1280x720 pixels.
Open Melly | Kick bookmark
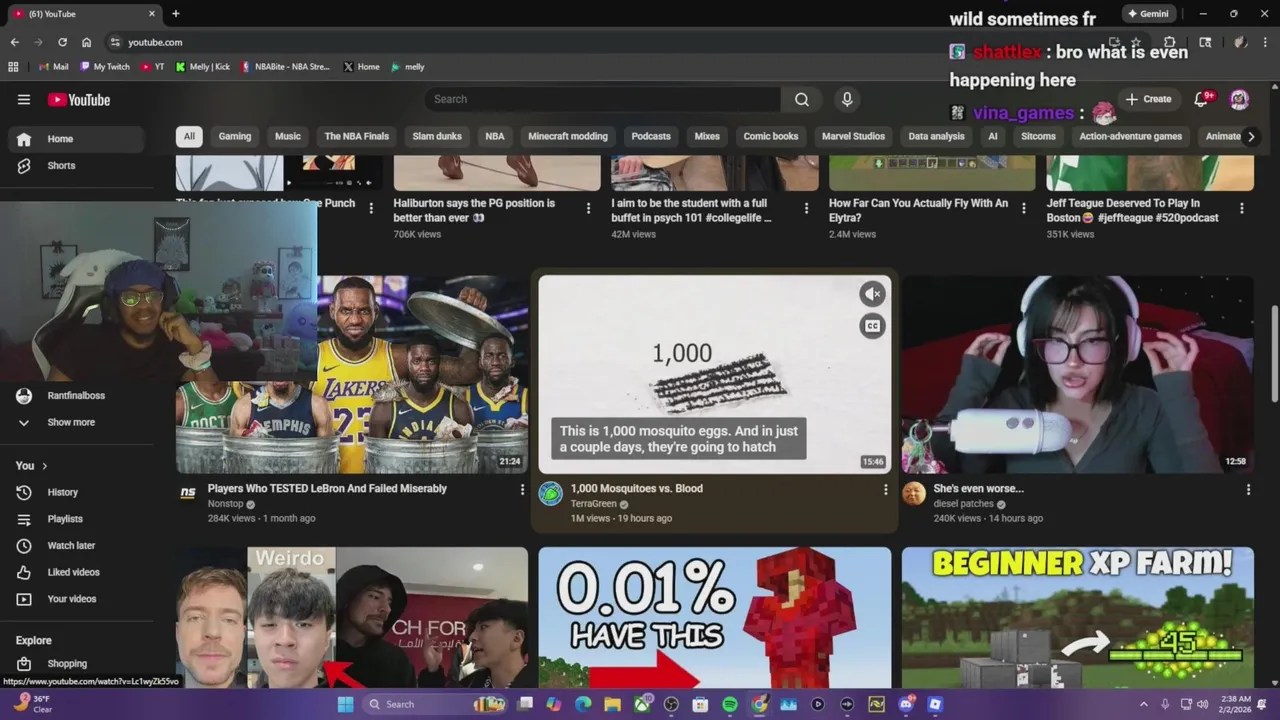pyautogui.click(x=202, y=67)
